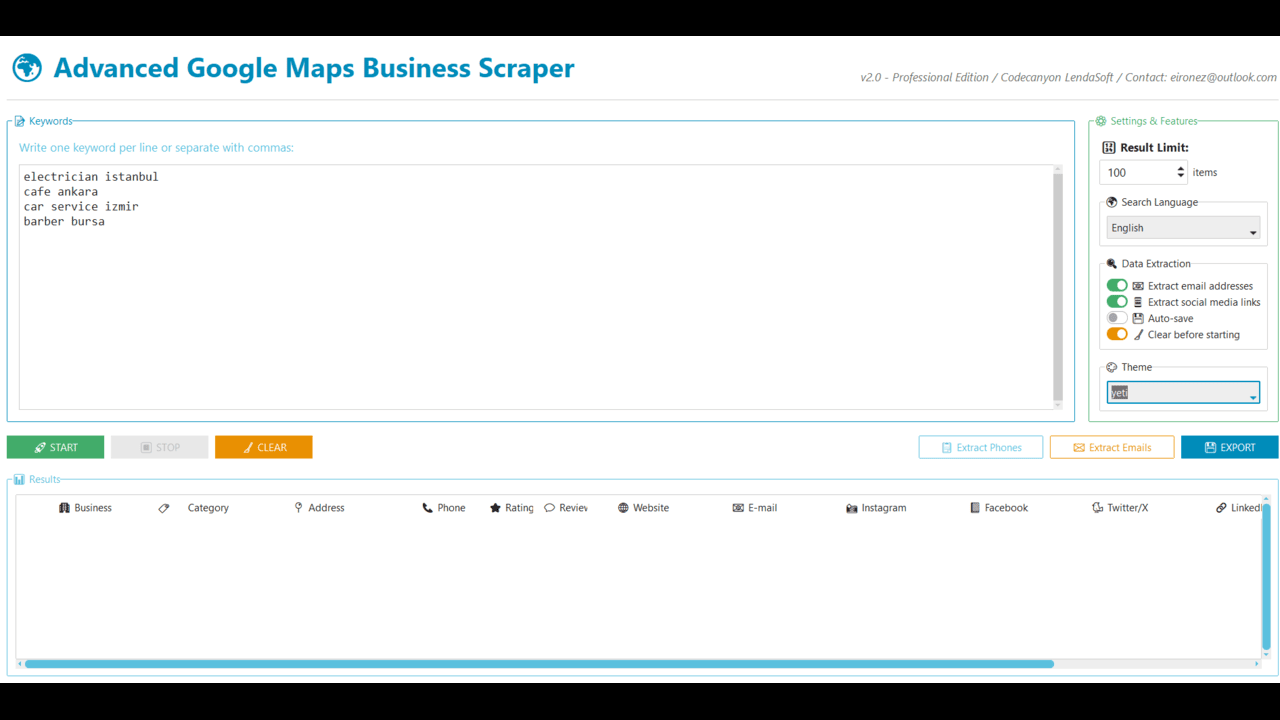Click the Address column pin icon
This screenshot has height=720, width=1280.
coord(298,508)
